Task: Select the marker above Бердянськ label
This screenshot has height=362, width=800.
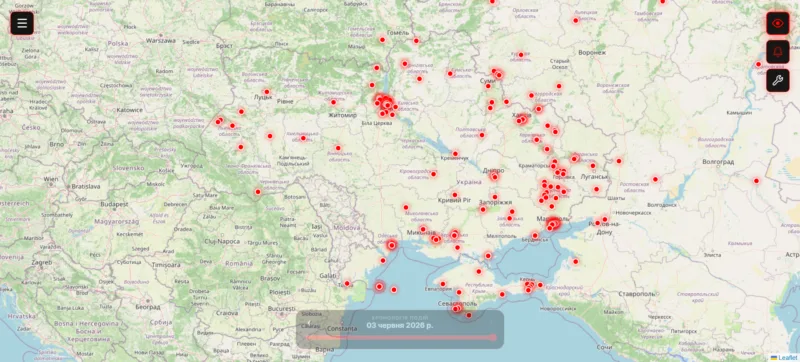Action: (535, 236)
